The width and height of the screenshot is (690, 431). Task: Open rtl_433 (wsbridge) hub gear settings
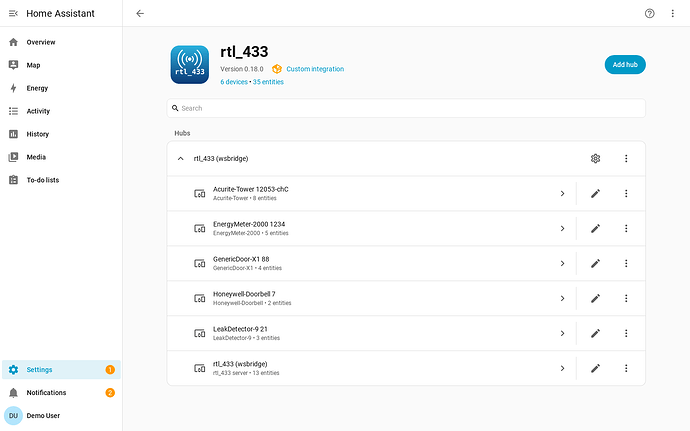point(595,158)
